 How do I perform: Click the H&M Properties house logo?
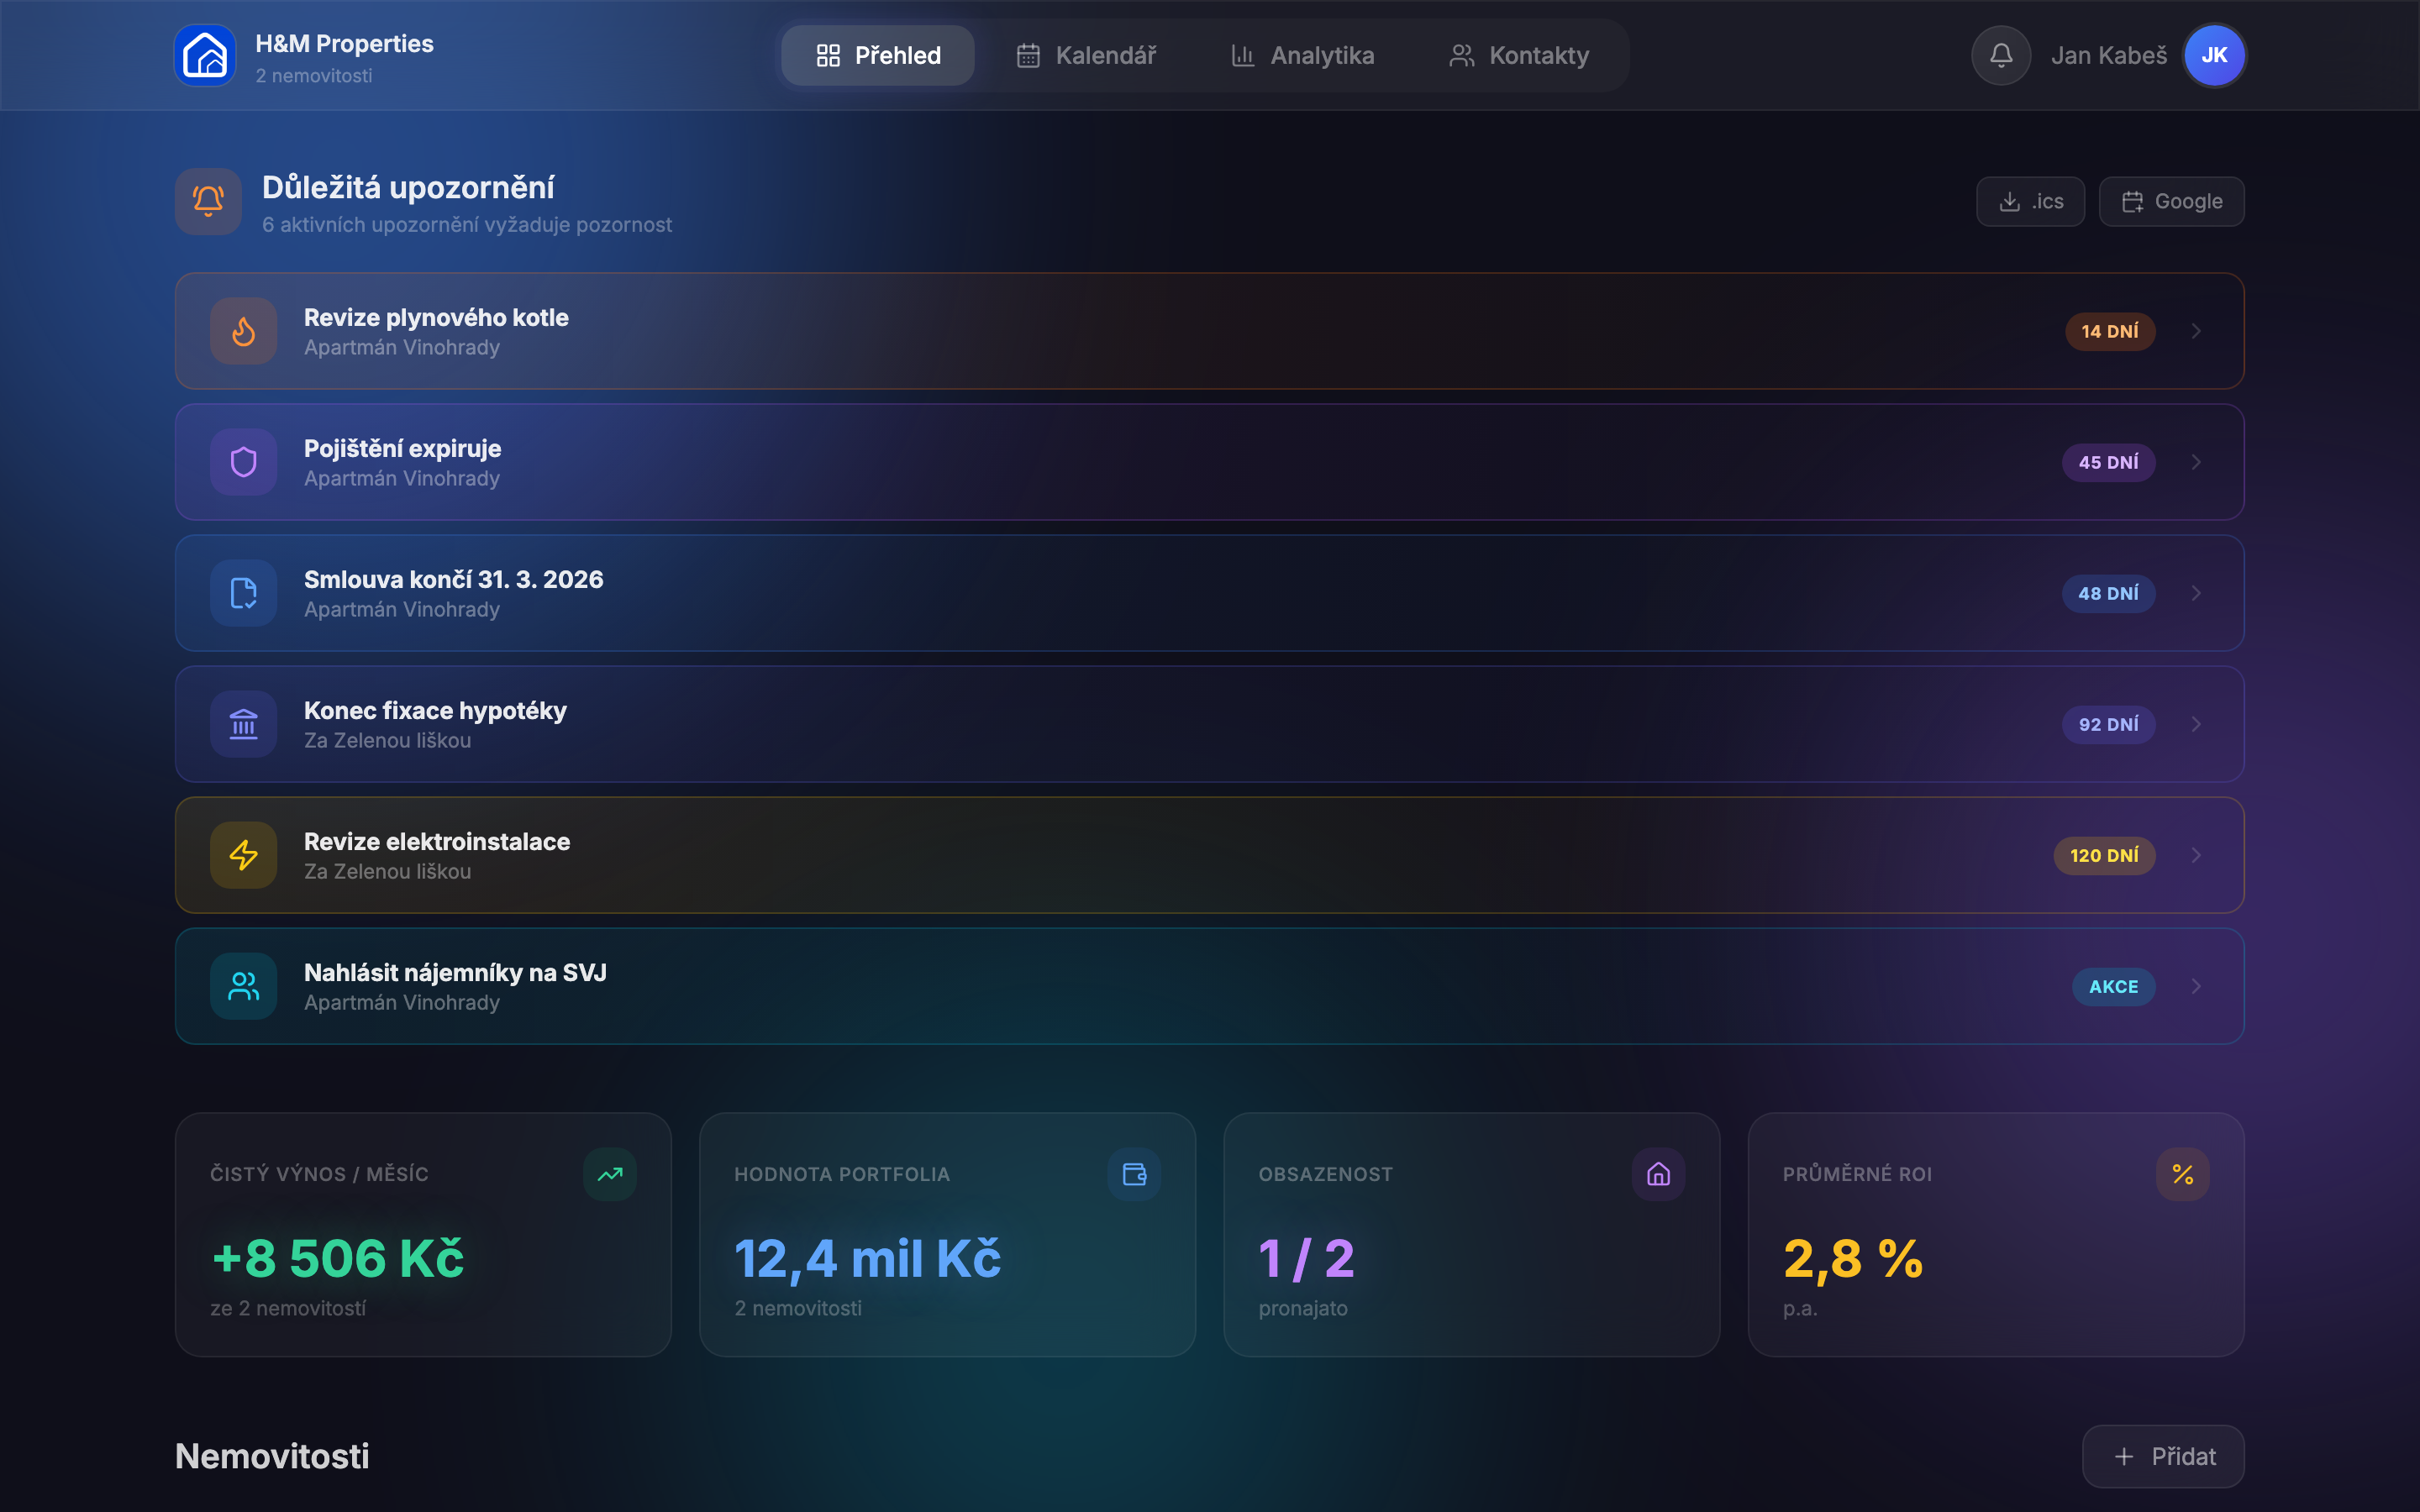[x=205, y=55]
